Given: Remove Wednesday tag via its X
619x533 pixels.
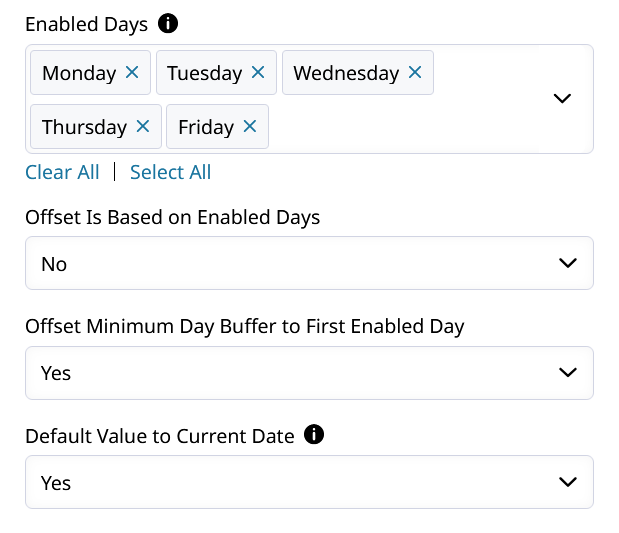Looking at the screenshot, I should (415, 72).
